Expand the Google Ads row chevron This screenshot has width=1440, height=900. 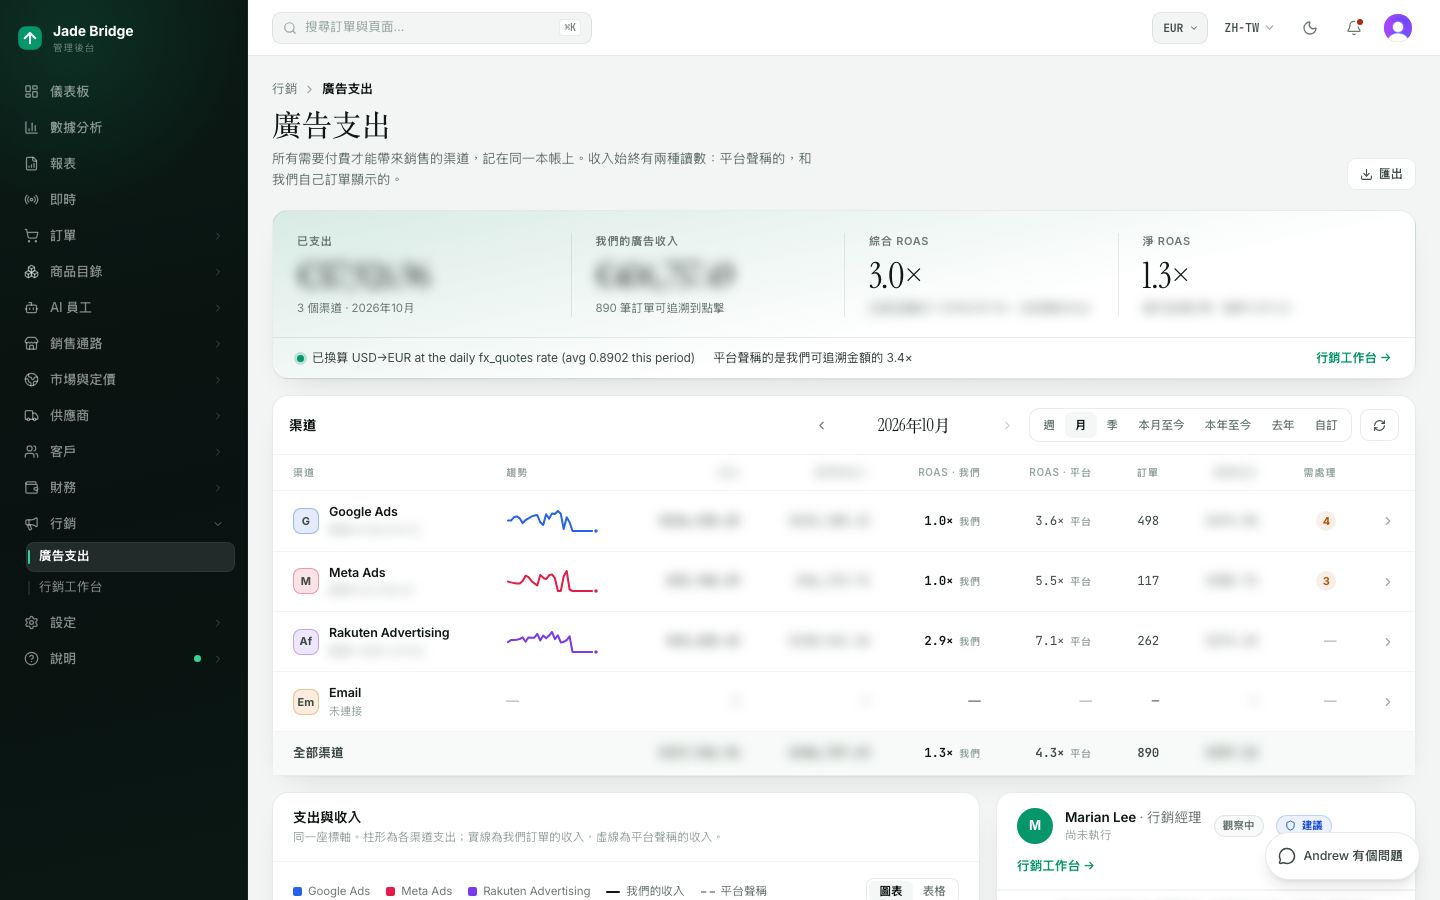pos(1388,521)
